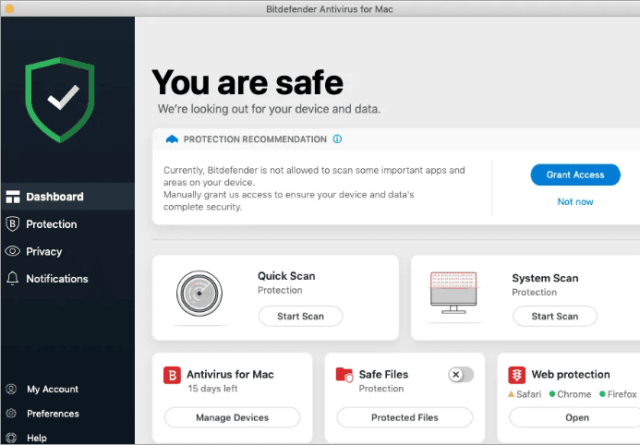640x445 pixels.
Task: Click the 'Quick Scan' card title
Action: tap(286, 276)
